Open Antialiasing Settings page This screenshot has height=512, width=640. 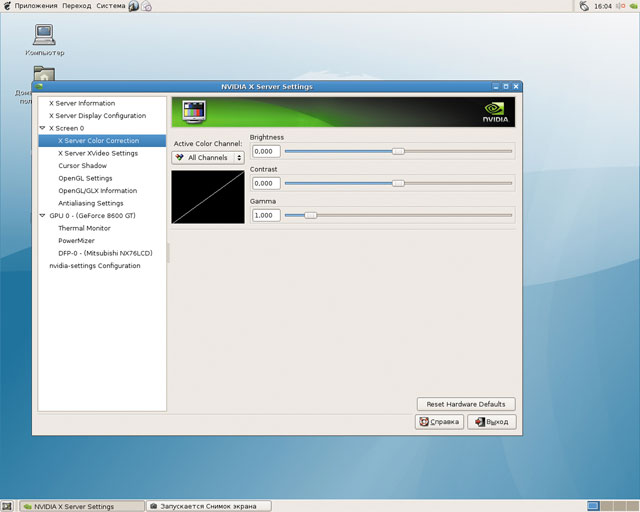pyautogui.click(x=91, y=203)
